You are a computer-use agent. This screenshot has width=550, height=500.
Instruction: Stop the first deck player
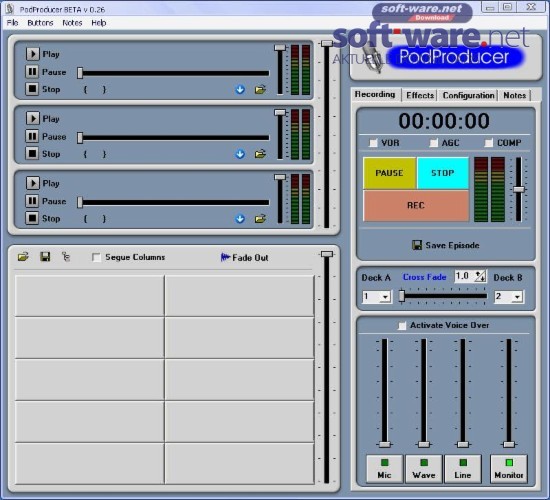pos(32,89)
